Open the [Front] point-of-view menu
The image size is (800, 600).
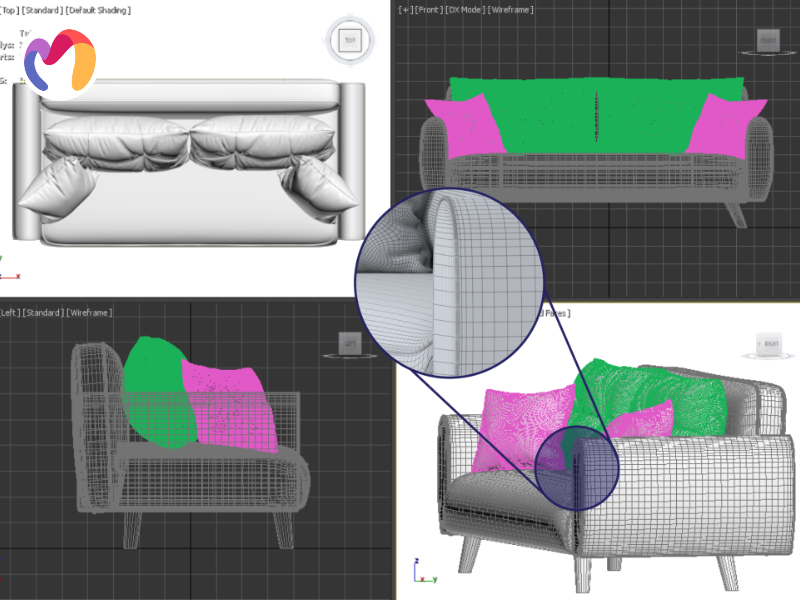tap(427, 9)
